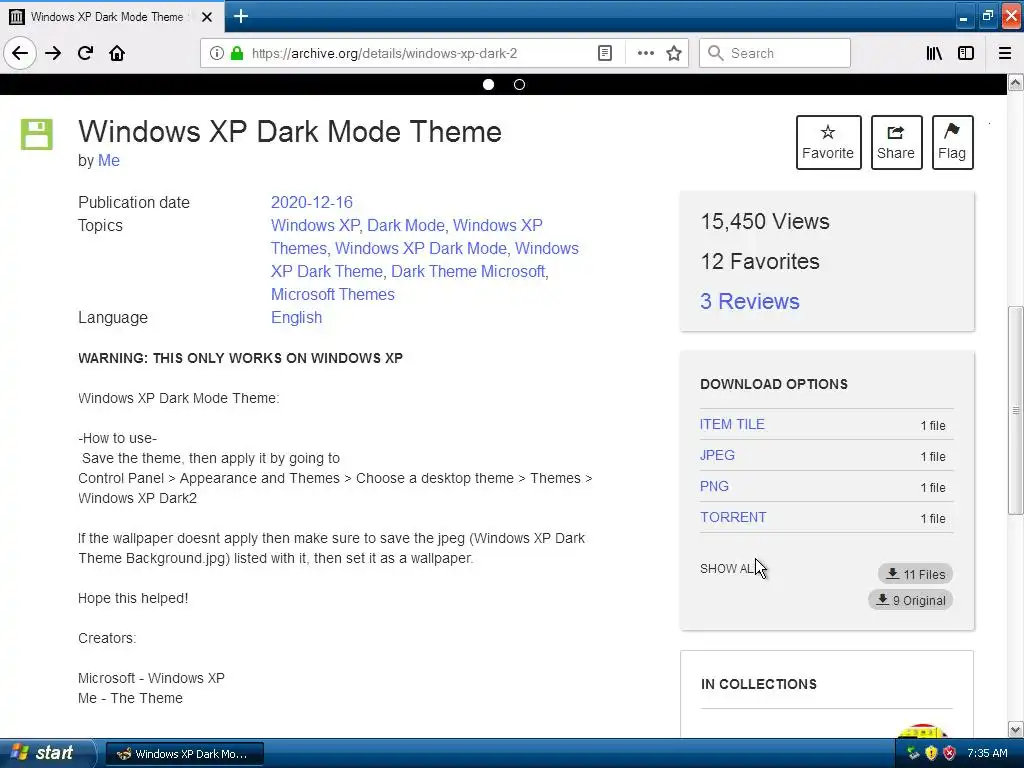This screenshot has width=1024, height=768.
Task: Click the 7:35 AM taskbar clock
Action: (987, 753)
